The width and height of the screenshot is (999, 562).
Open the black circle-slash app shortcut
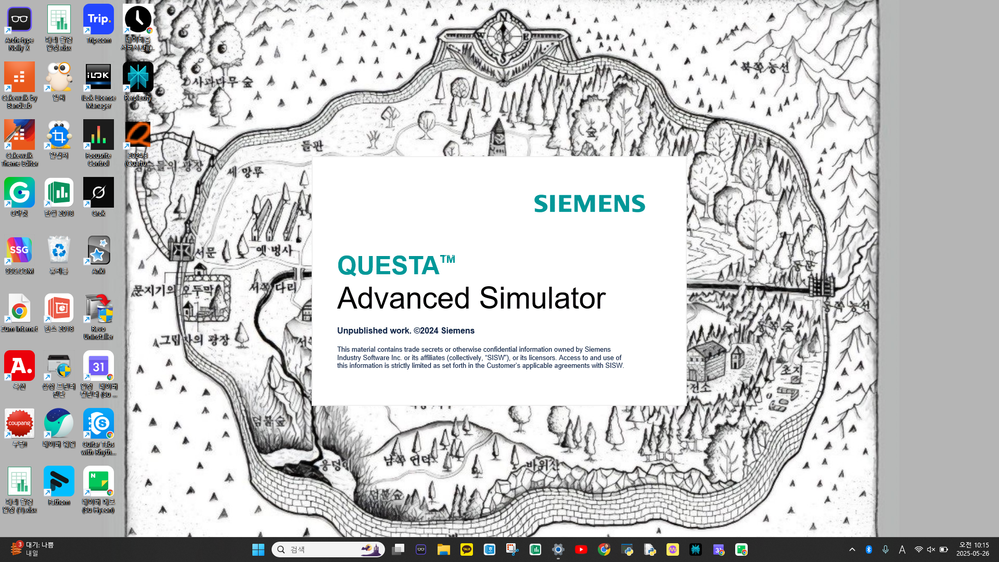98,196
